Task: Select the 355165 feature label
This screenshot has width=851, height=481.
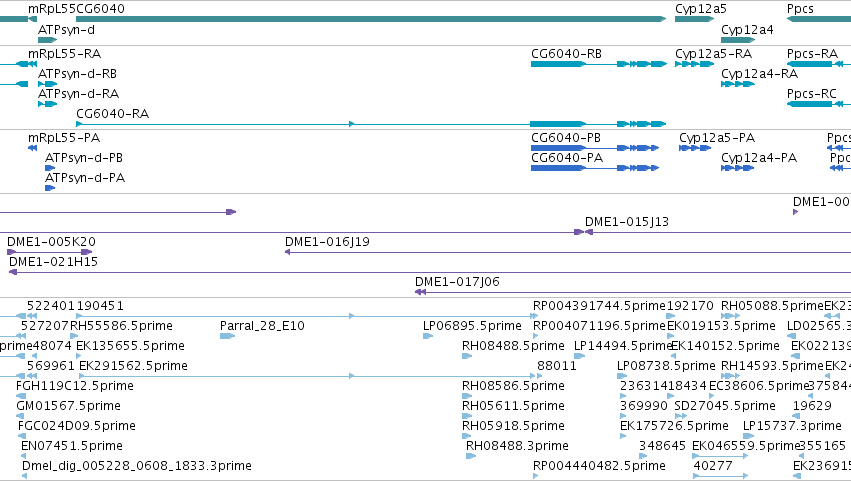Action: pos(824,447)
